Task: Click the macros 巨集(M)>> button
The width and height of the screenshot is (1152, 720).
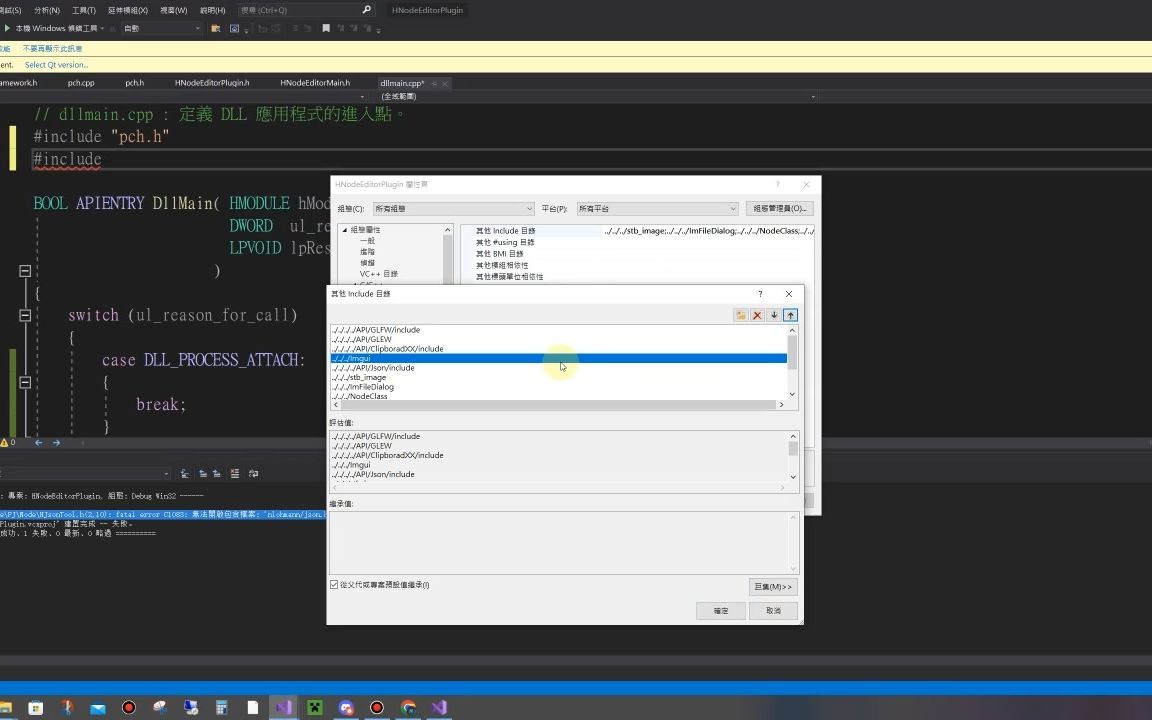Action: coord(773,587)
